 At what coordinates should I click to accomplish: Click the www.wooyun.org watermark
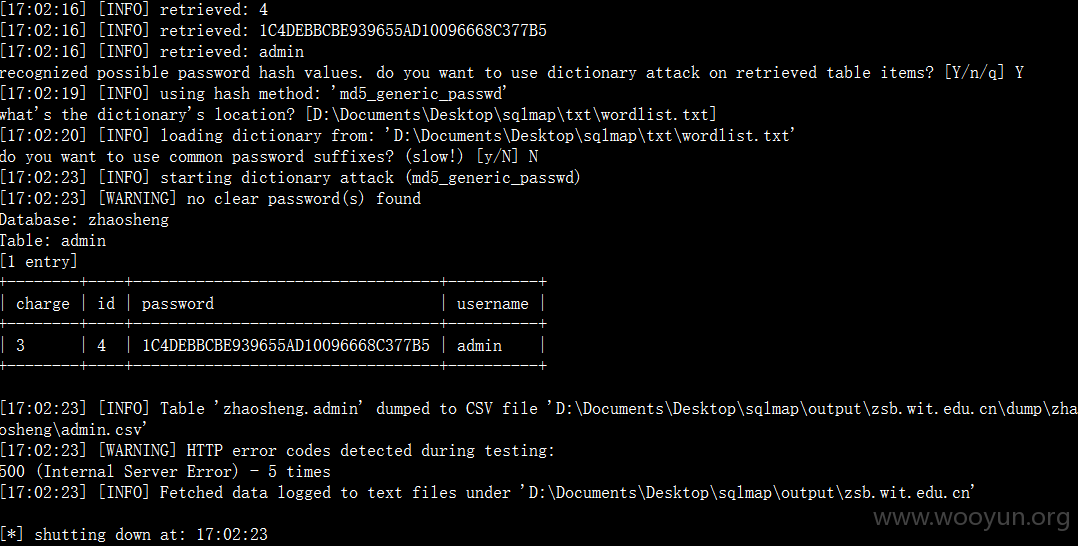[x=972, y=518]
